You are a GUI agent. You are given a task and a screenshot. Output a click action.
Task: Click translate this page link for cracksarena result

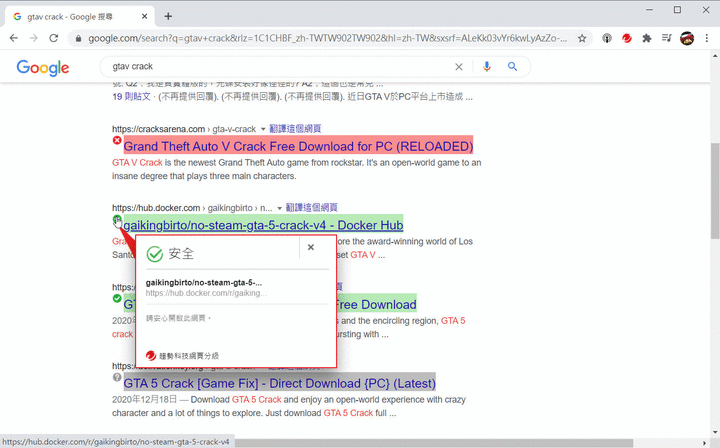(x=295, y=129)
